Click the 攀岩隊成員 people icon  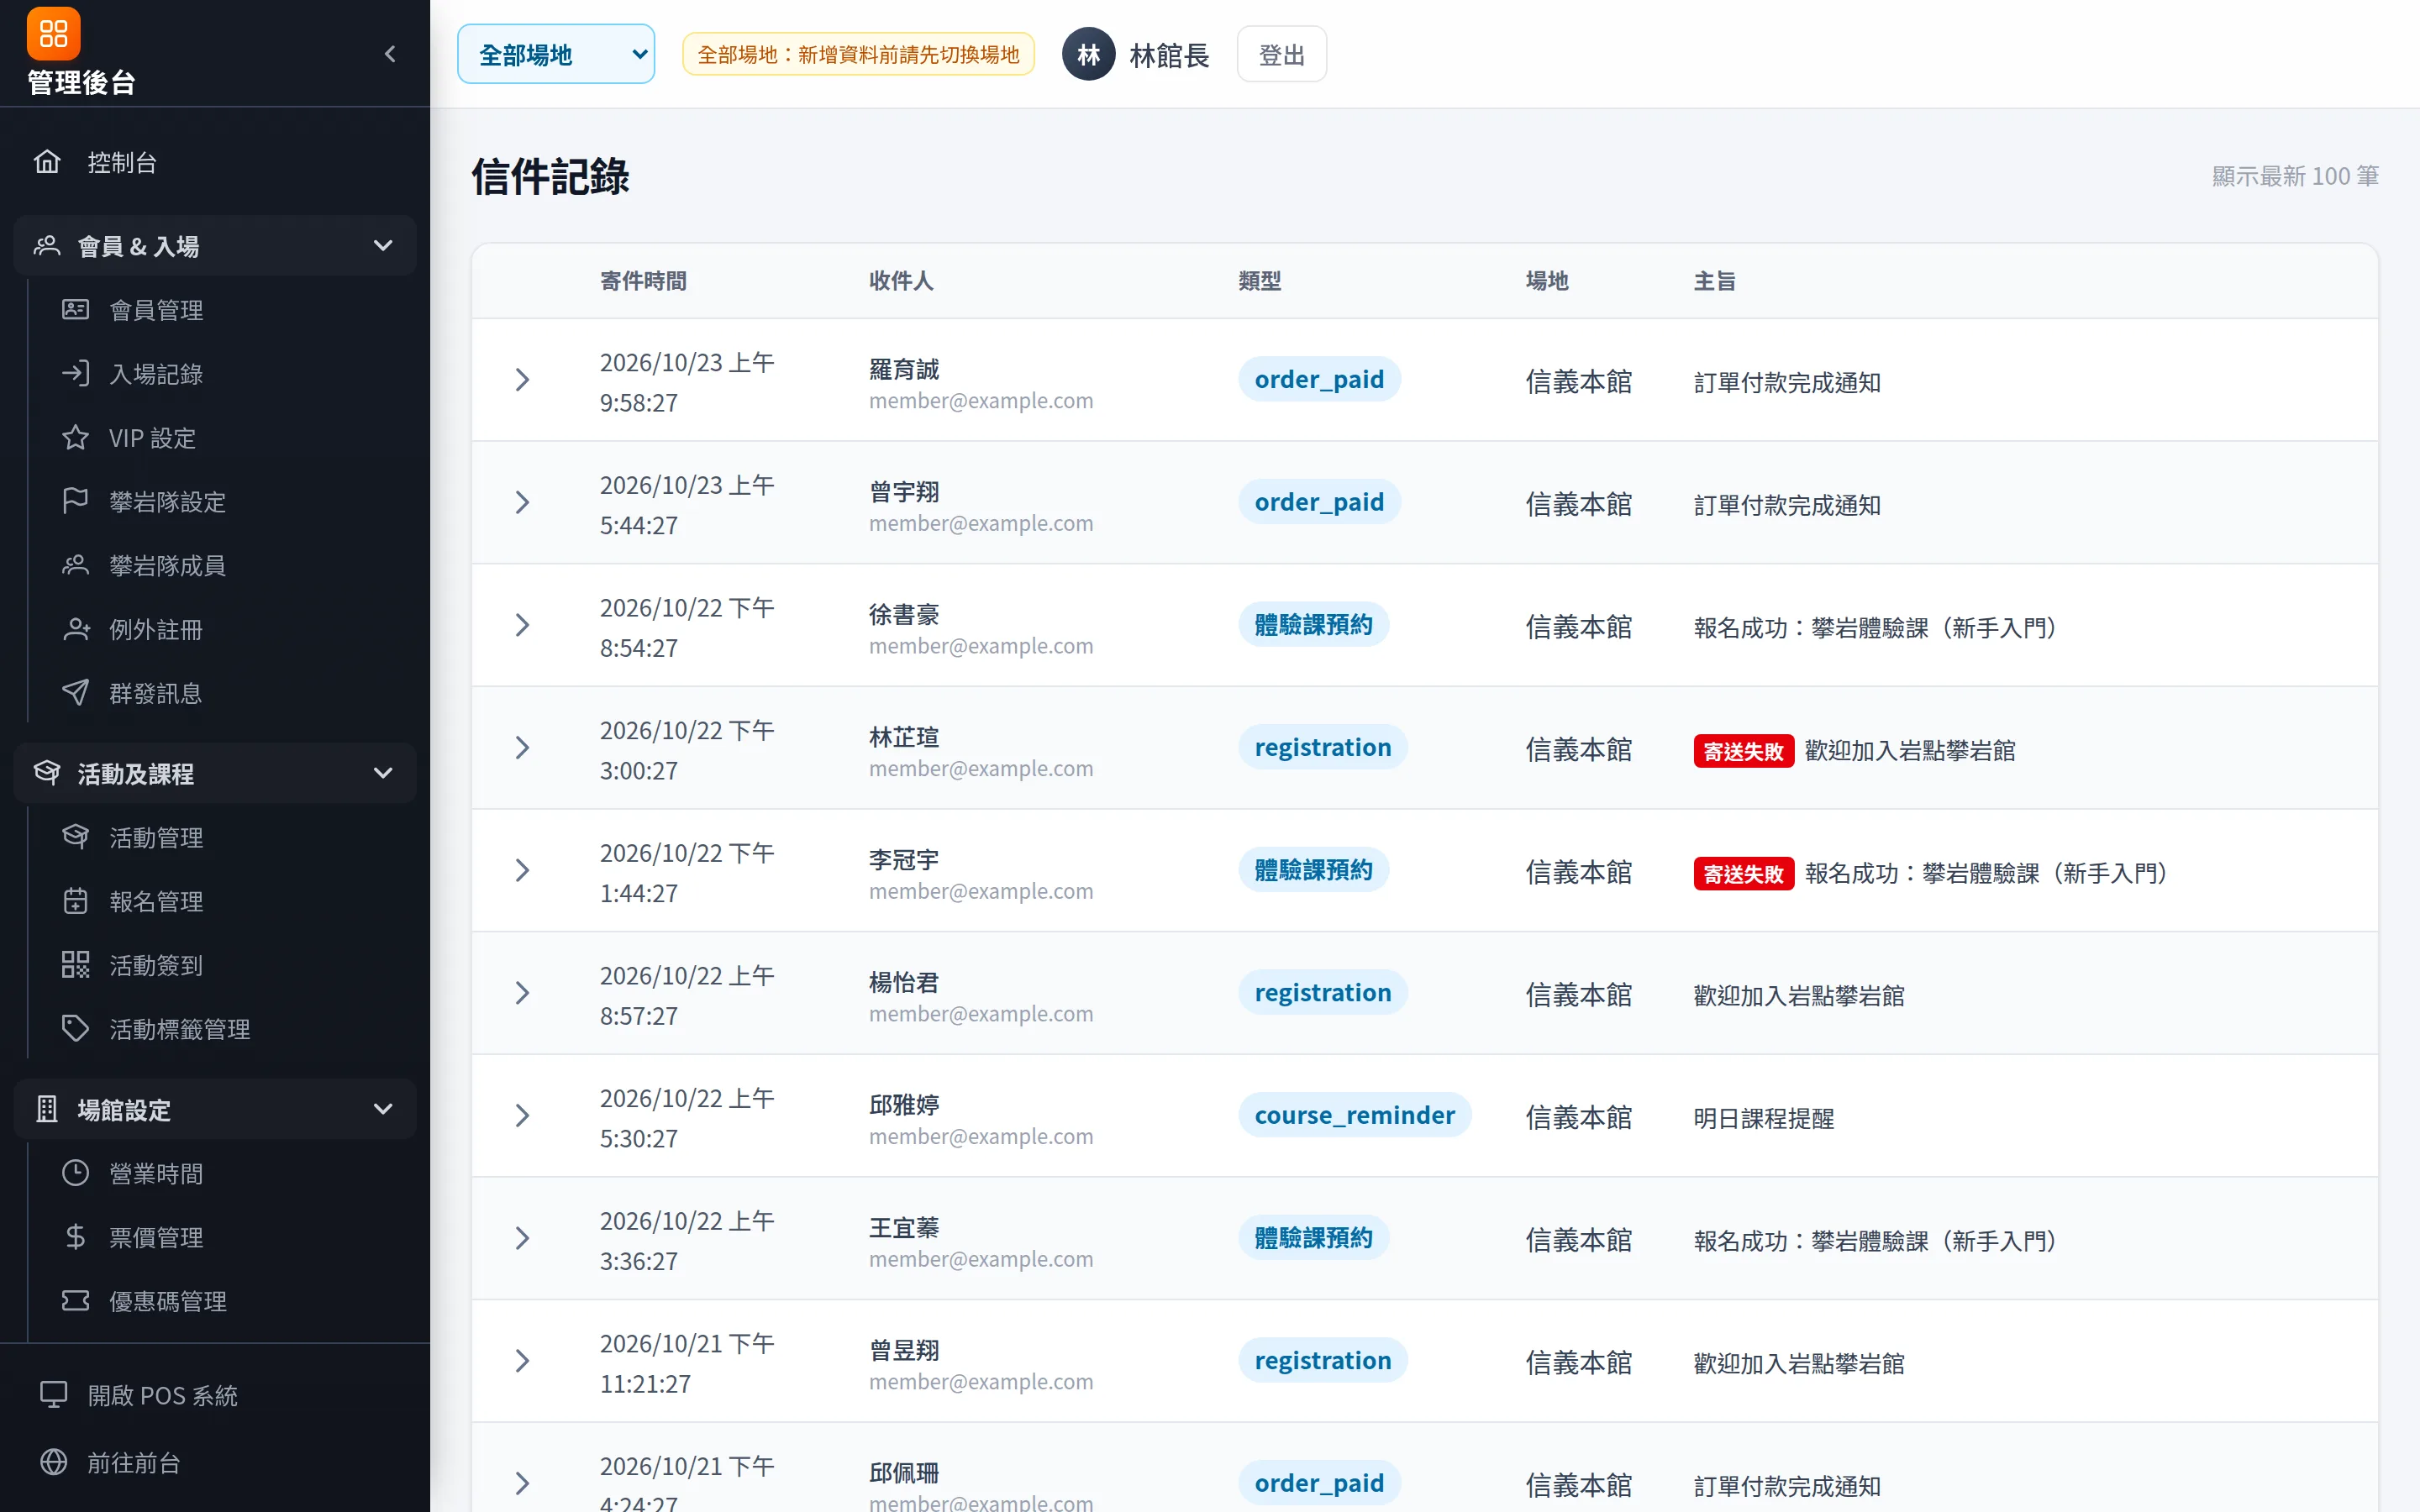[x=75, y=565]
